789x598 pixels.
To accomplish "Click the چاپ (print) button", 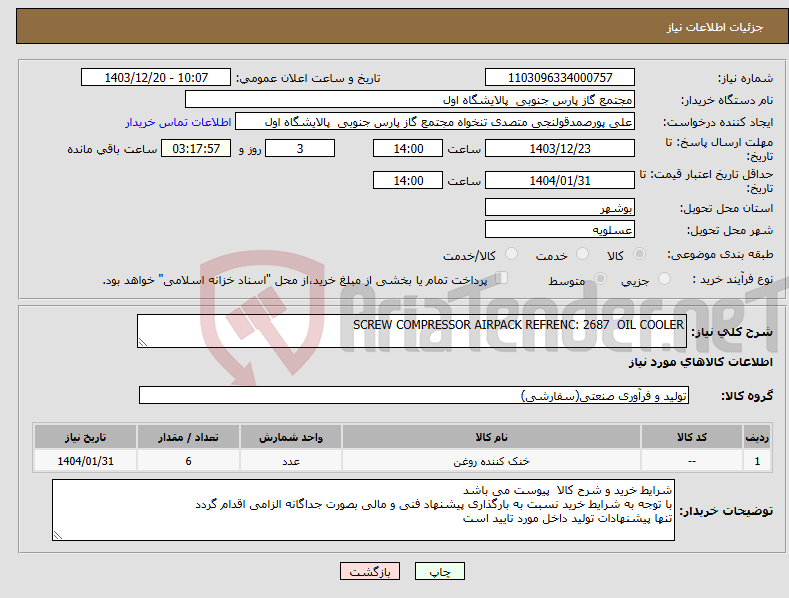I will (x=439, y=571).
